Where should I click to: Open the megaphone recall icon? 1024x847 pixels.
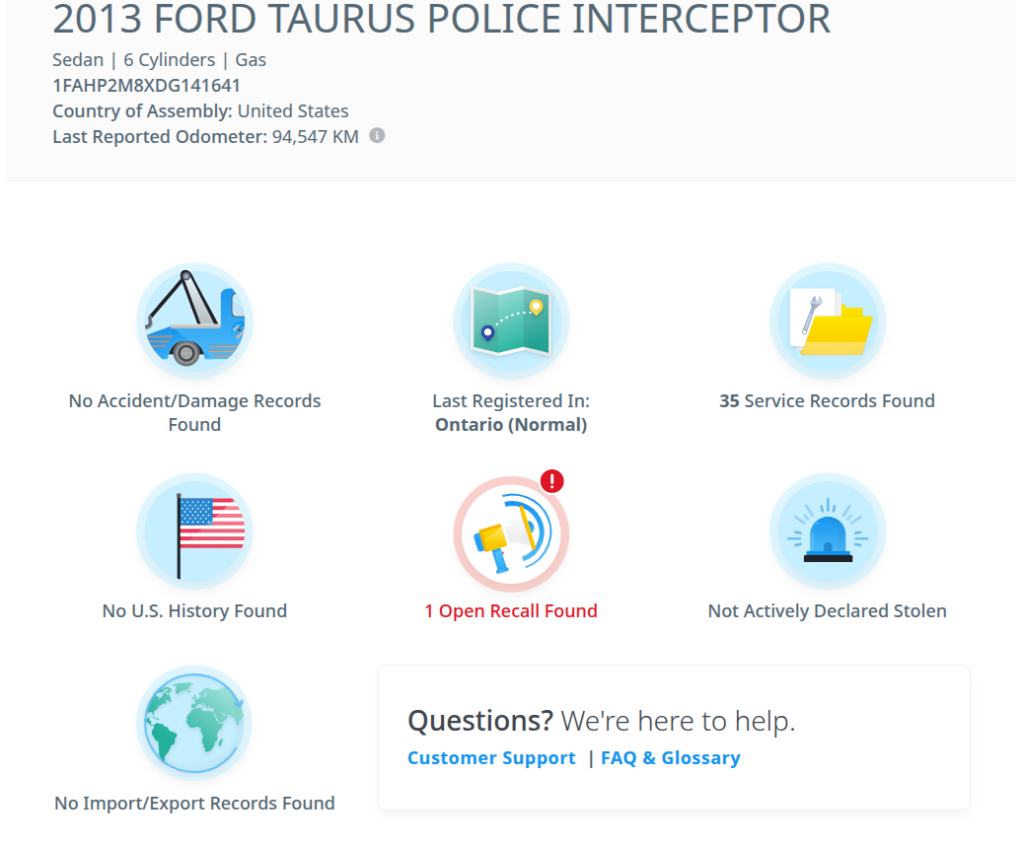click(511, 533)
